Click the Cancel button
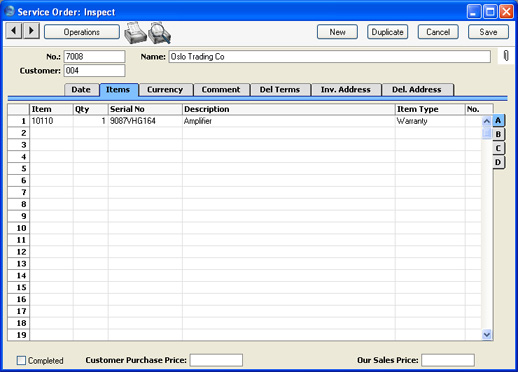The width and height of the screenshot is (518, 372). pyautogui.click(x=438, y=32)
